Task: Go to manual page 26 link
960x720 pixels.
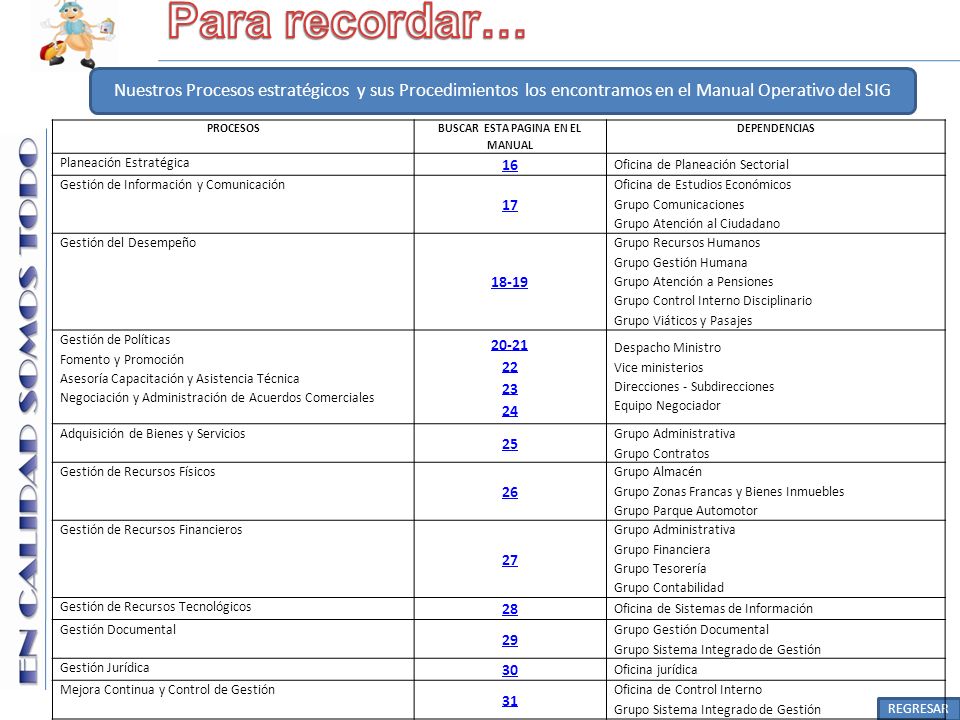Action: (x=509, y=492)
